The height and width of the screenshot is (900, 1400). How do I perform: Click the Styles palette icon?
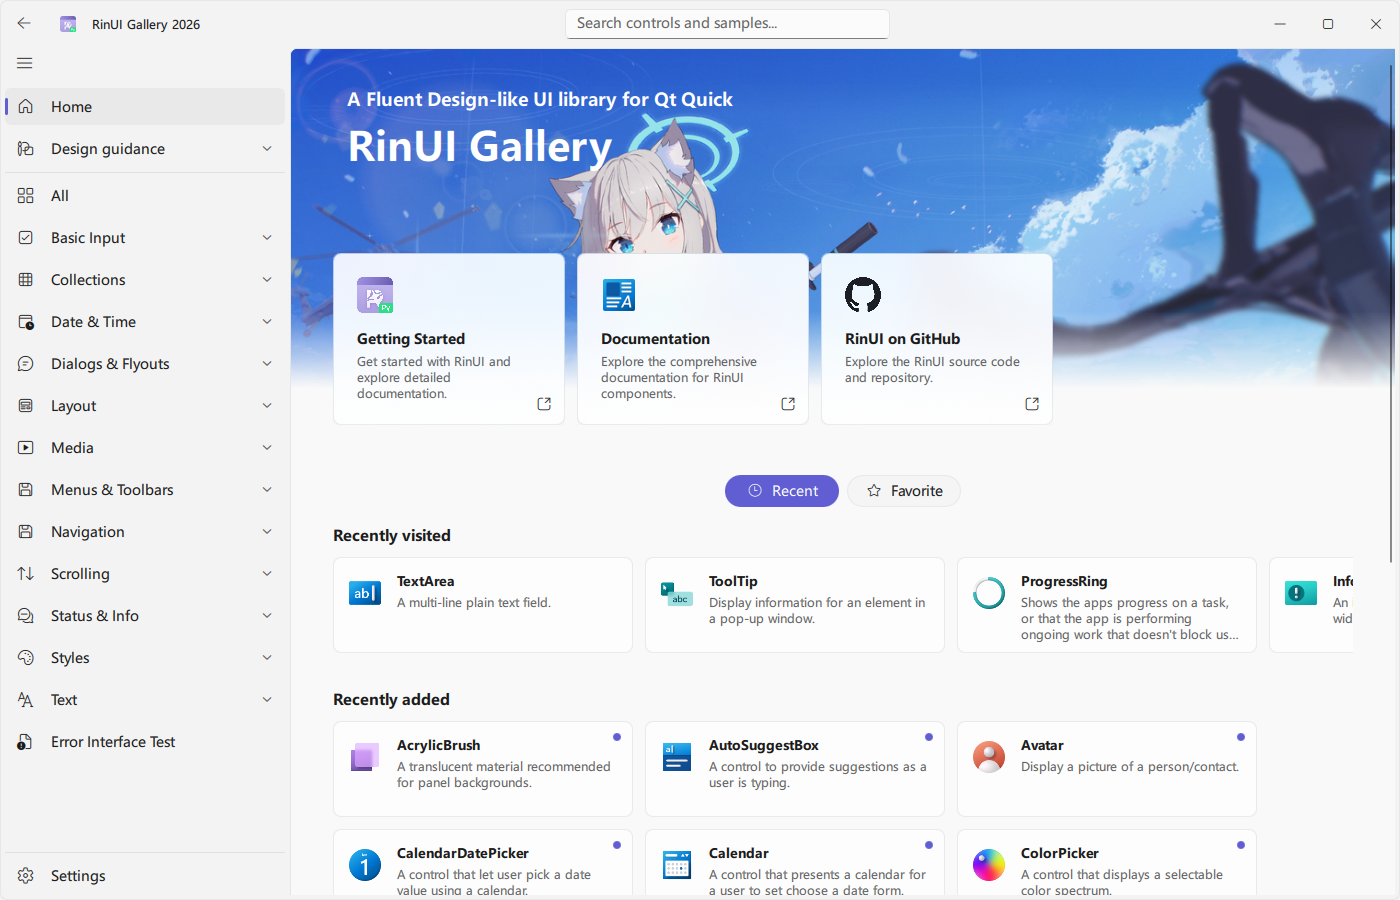pos(26,658)
